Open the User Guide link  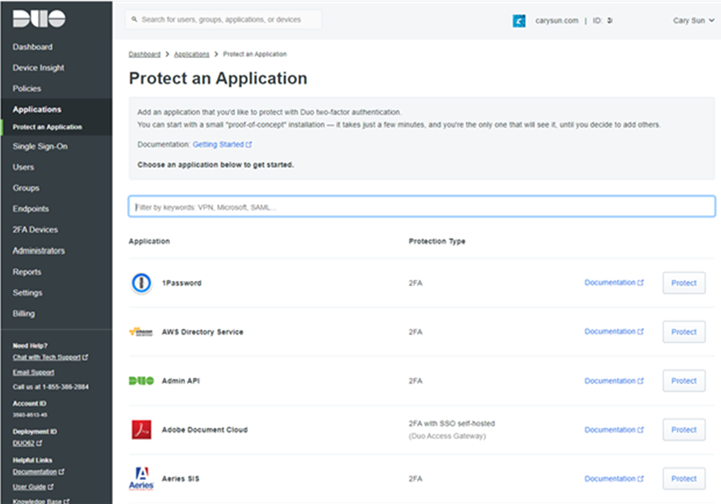(x=33, y=487)
